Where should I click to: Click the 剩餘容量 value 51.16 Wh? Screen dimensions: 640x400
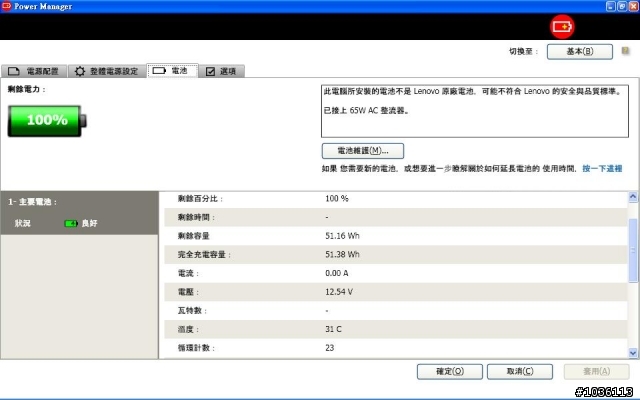click(x=342, y=236)
